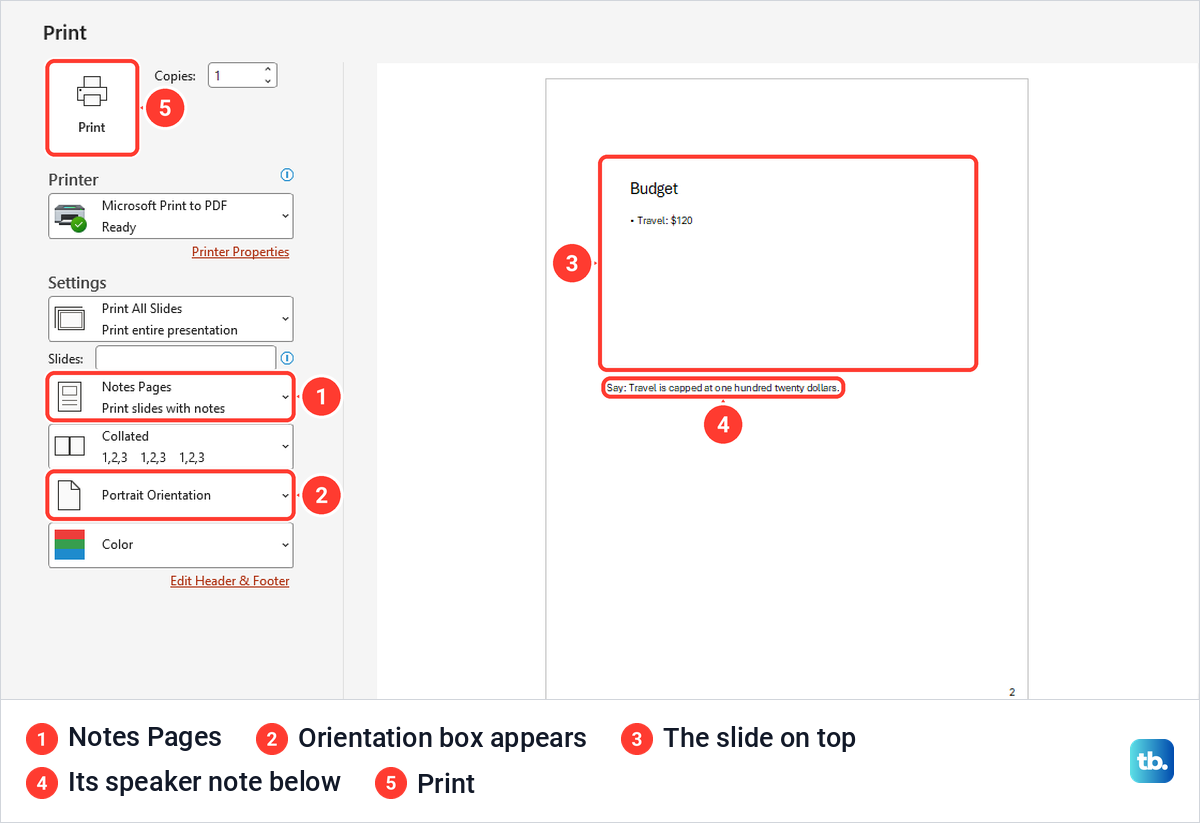Image resolution: width=1200 pixels, height=823 pixels.
Task: Open the Microsoft Print to PDF printer dropdown
Action: tap(171, 216)
